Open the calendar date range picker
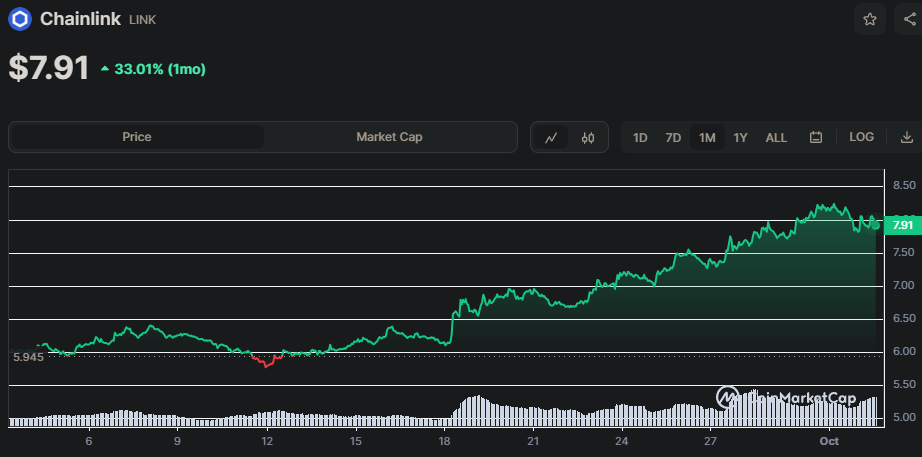The width and height of the screenshot is (922, 457). pos(816,138)
